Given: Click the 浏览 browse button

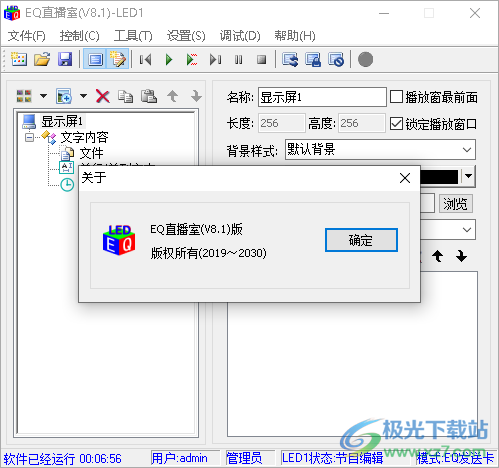Looking at the screenshot, I should coord(456,203).
